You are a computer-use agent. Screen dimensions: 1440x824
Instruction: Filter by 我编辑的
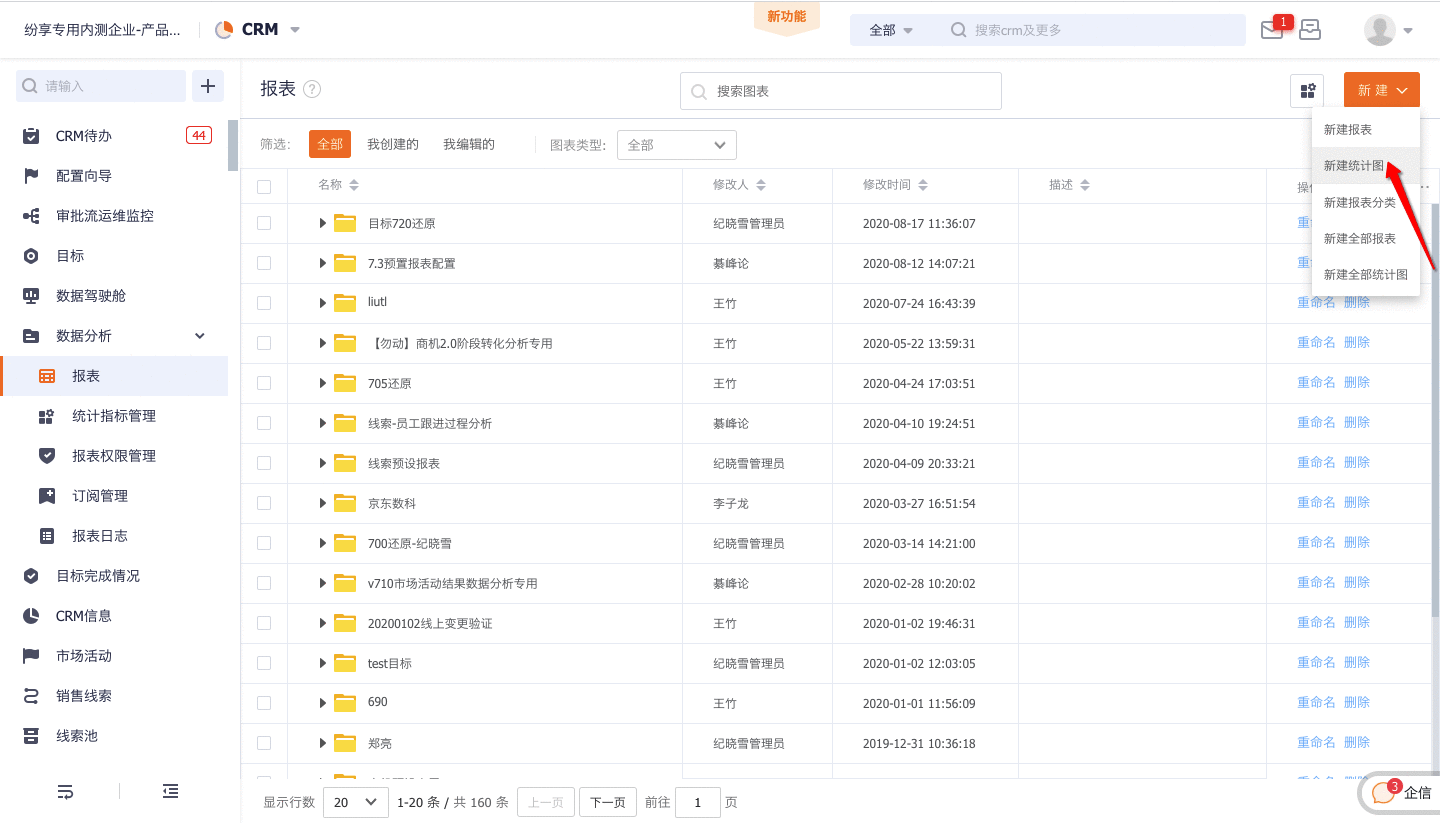(x=469, y=145)
